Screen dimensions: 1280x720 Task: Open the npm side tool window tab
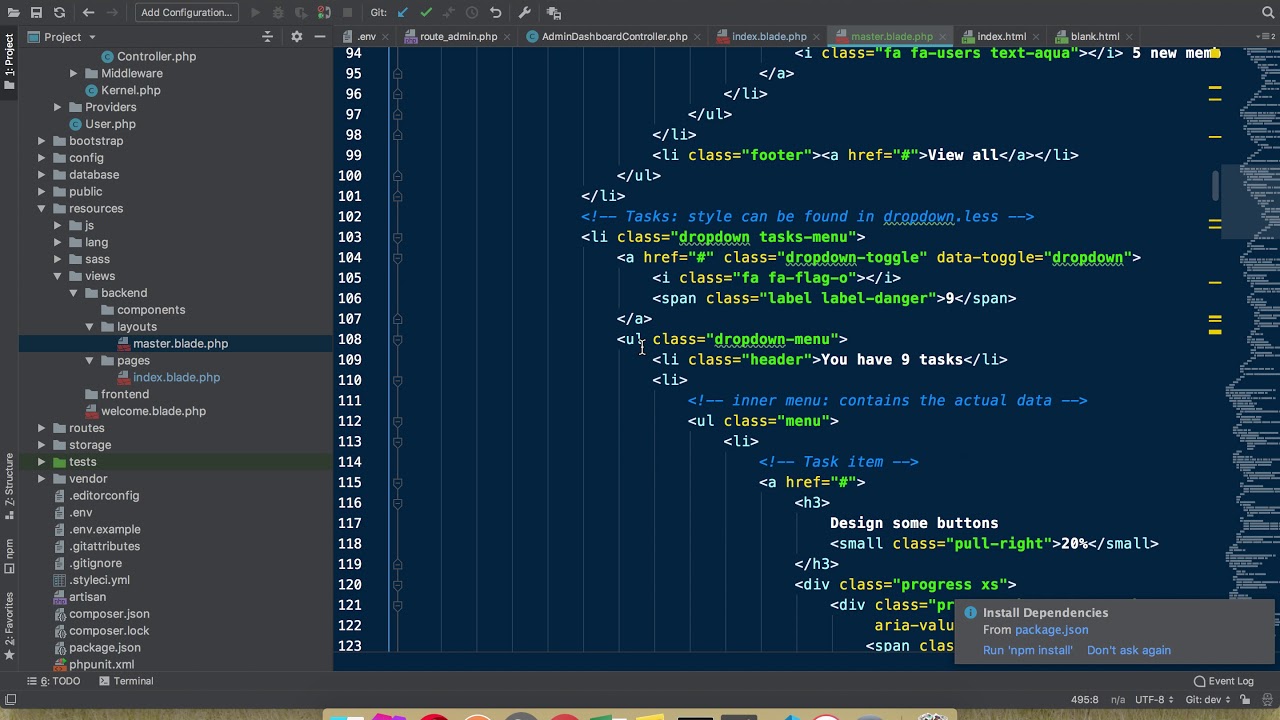[x=9, y=556]
